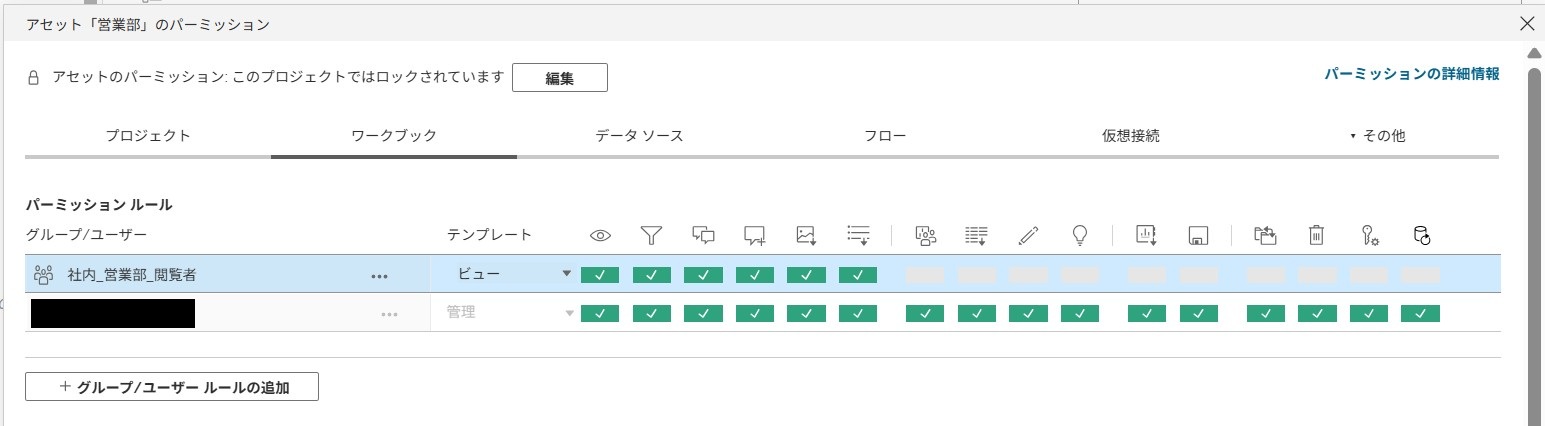Click the Delete trash can capability icon
1545x426 pixels.
[1317, 235]
